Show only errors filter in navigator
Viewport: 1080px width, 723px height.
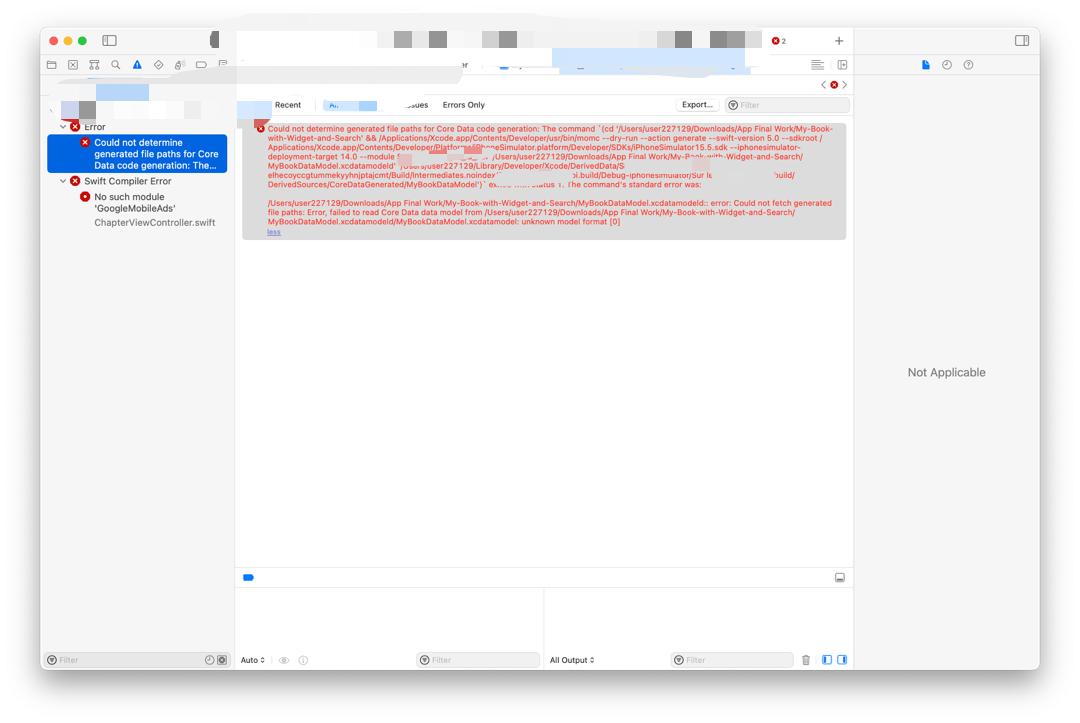tap(222, 660)
